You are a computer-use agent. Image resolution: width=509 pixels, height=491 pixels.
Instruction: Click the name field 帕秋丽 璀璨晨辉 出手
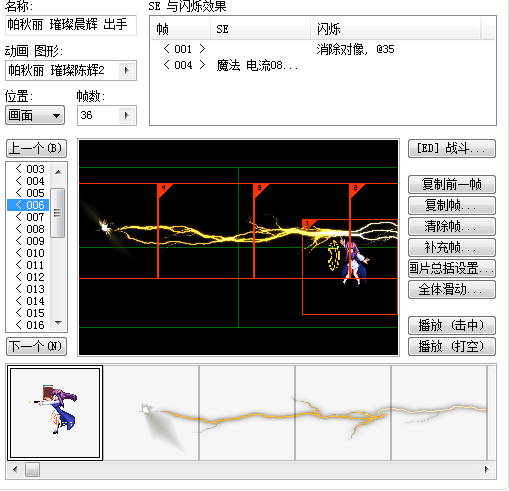tap(71, 25)
